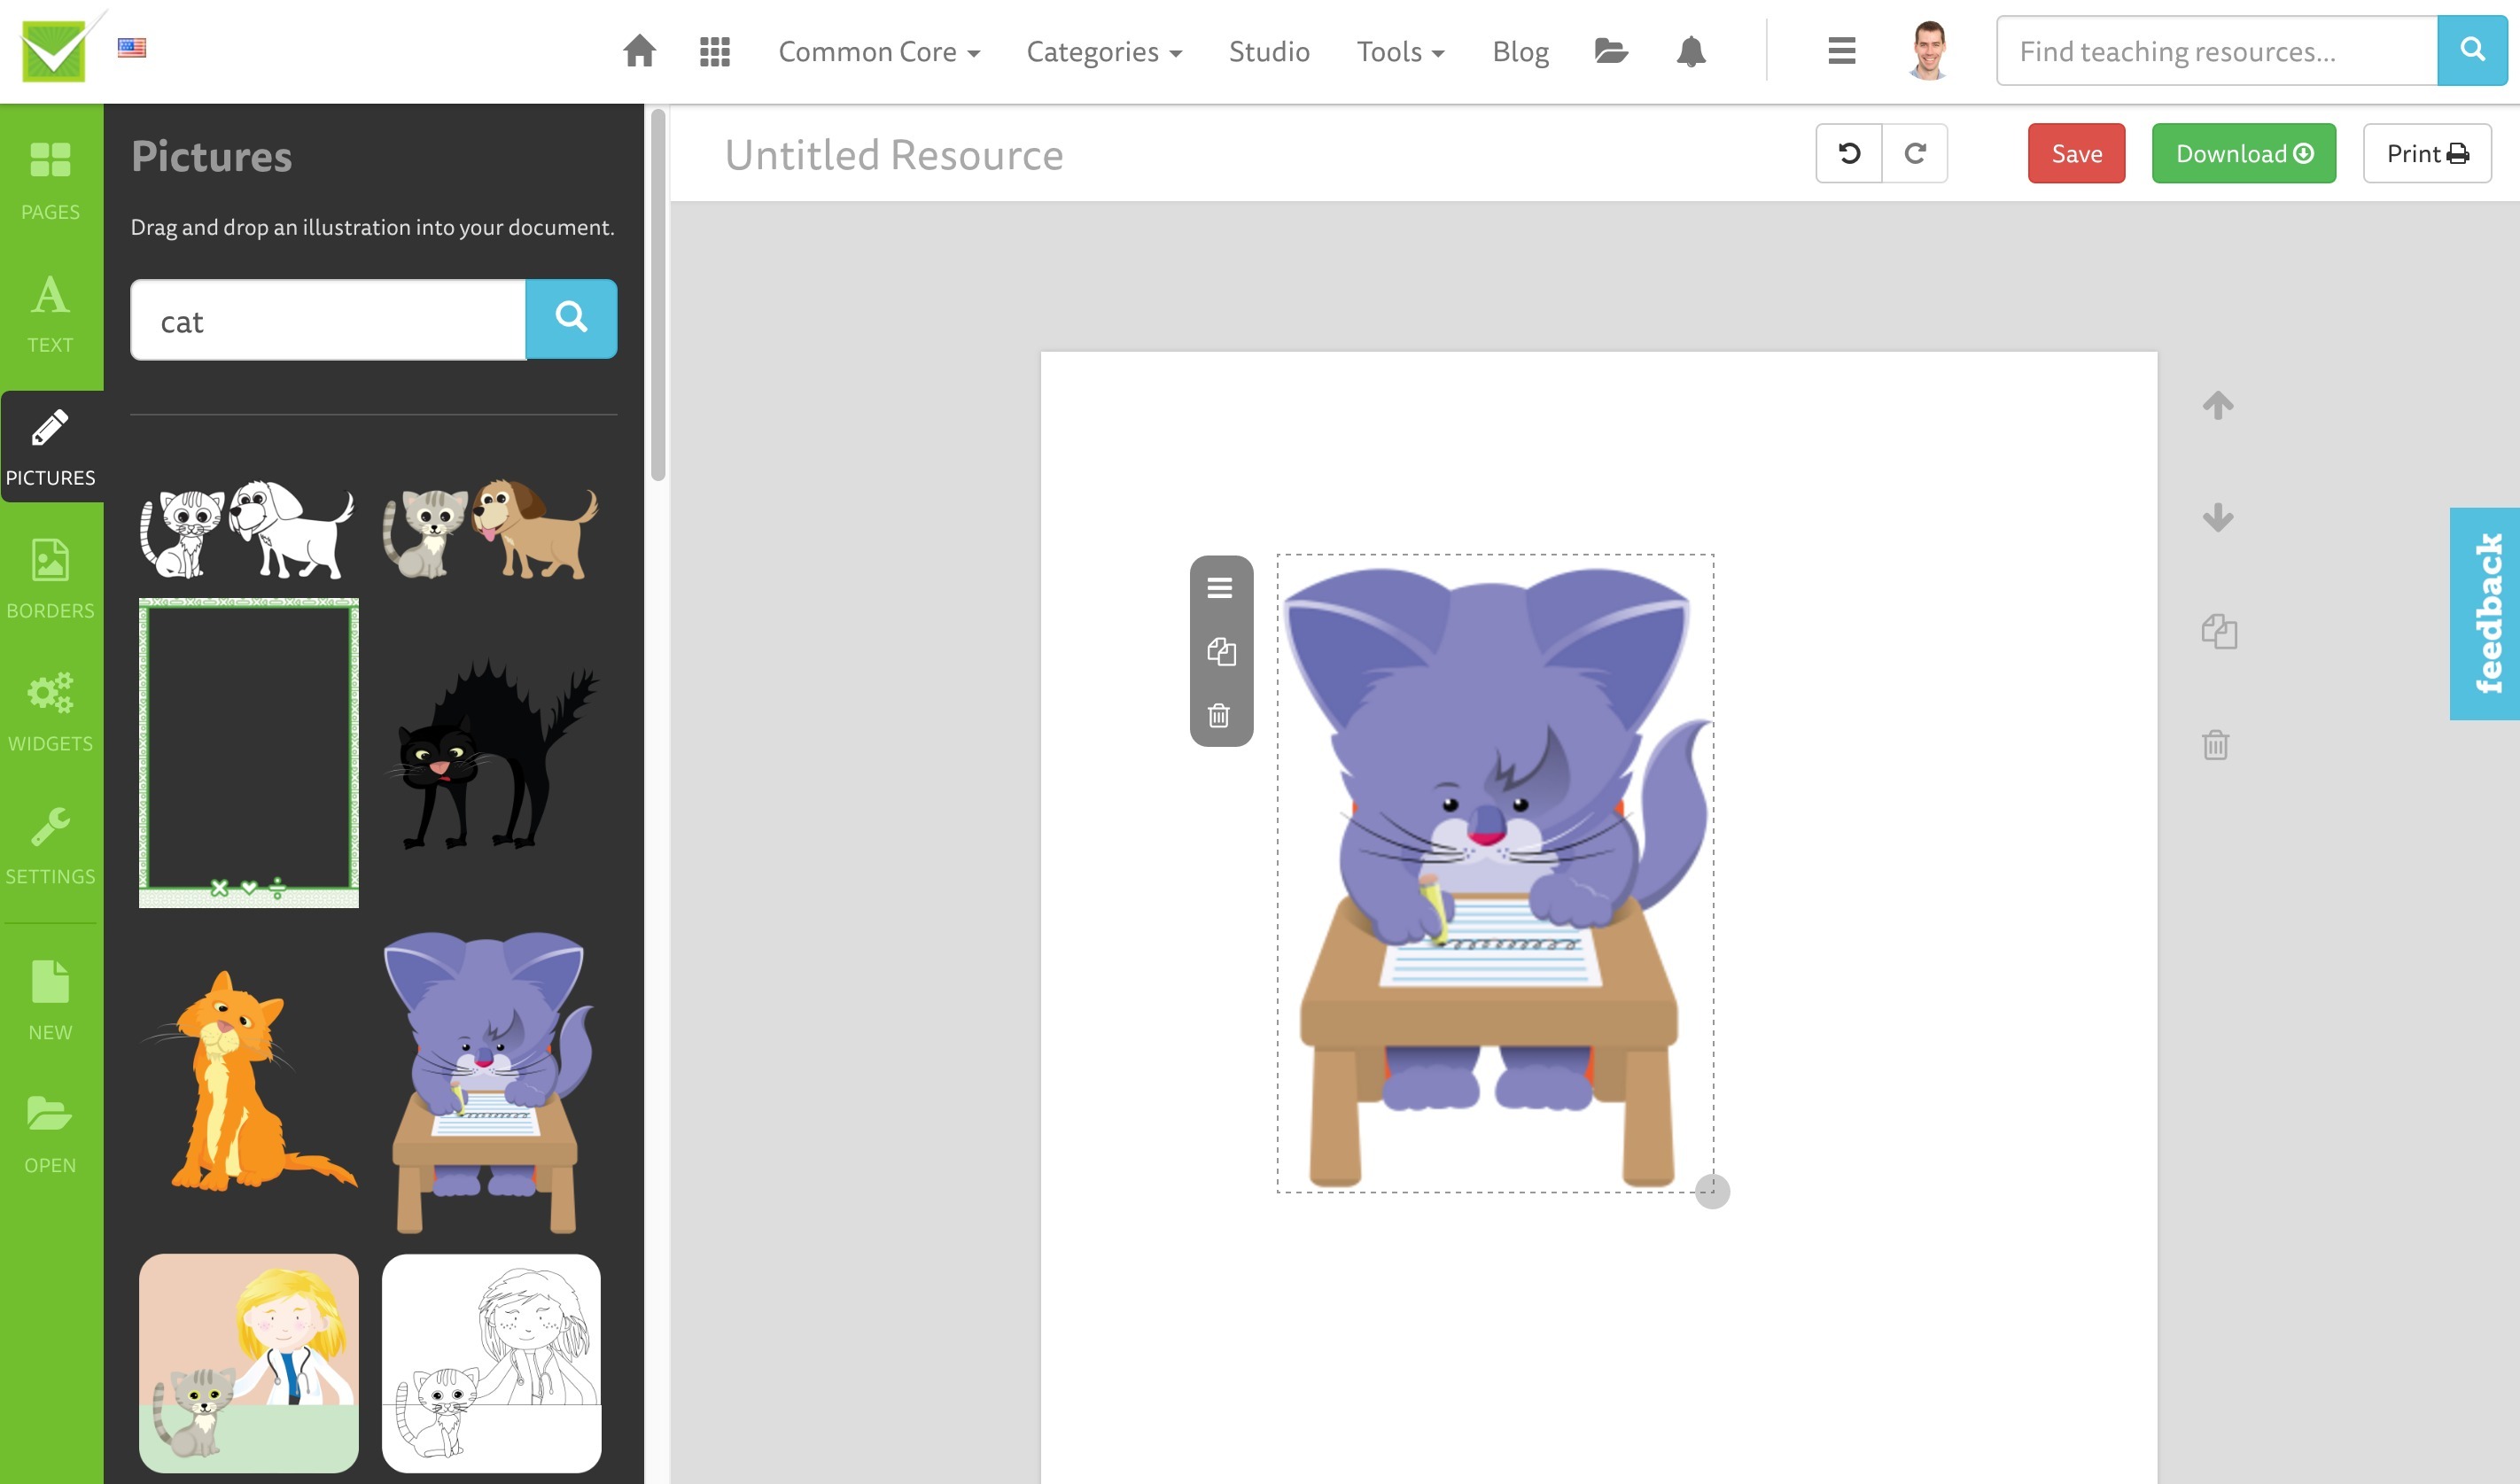The image size is (2520, 1484).
Task: Open the folder icon in top navigation
Action: 1611,51
